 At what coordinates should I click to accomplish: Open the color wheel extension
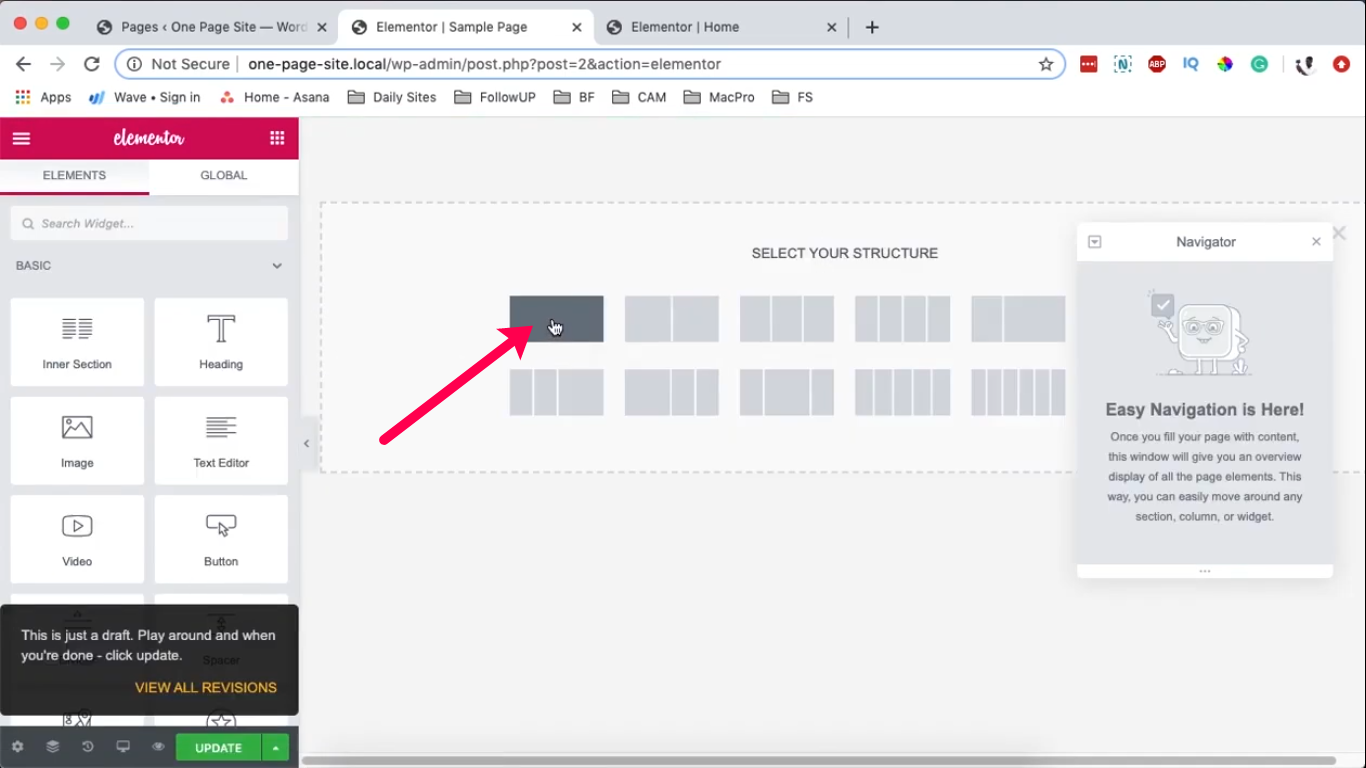(x=1225, y=64)
